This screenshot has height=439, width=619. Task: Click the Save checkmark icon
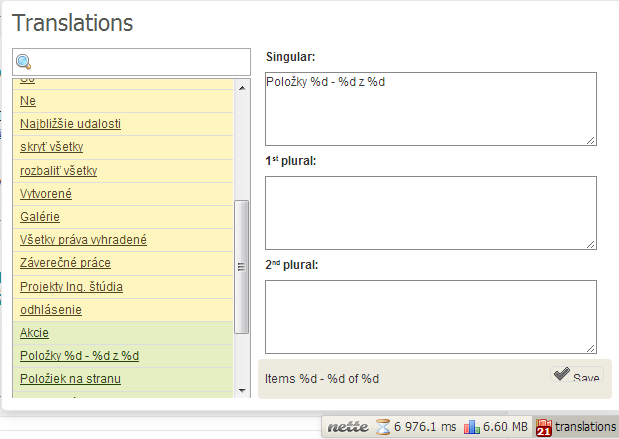pos(561,373)
